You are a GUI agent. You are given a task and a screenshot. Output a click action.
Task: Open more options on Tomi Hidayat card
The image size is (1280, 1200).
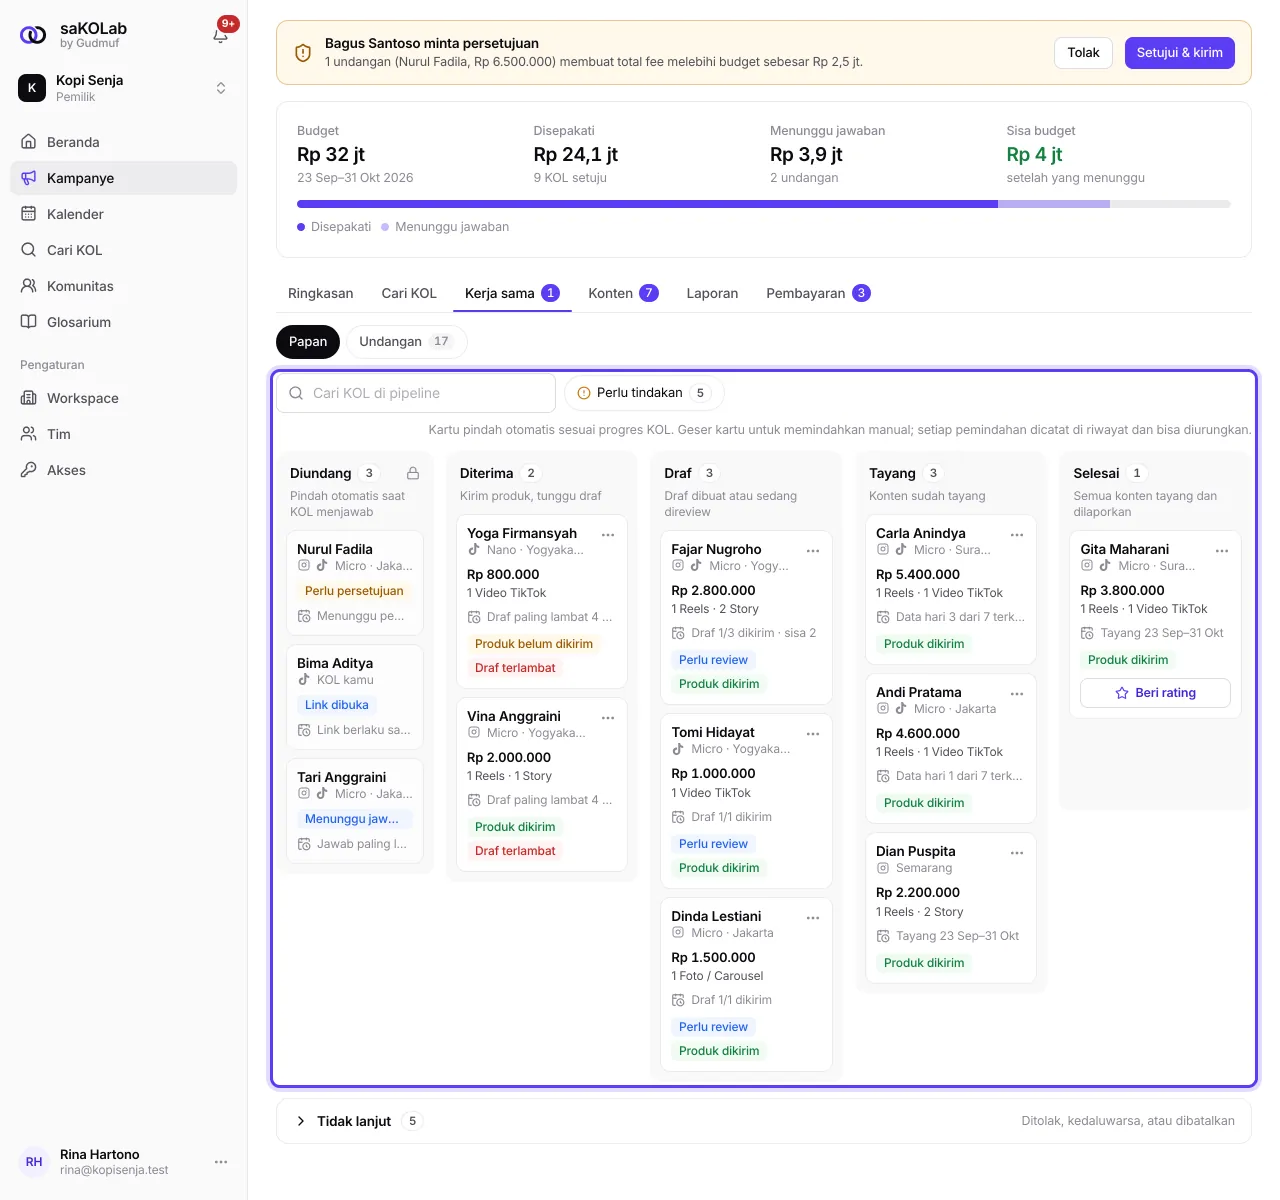click(813, 734)
